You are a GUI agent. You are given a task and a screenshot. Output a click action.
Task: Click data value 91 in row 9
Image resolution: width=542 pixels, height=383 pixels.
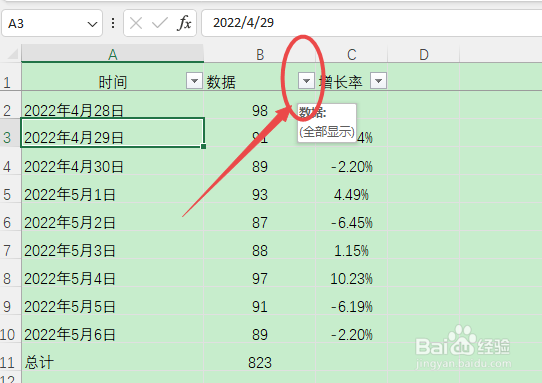click(260, 307)
